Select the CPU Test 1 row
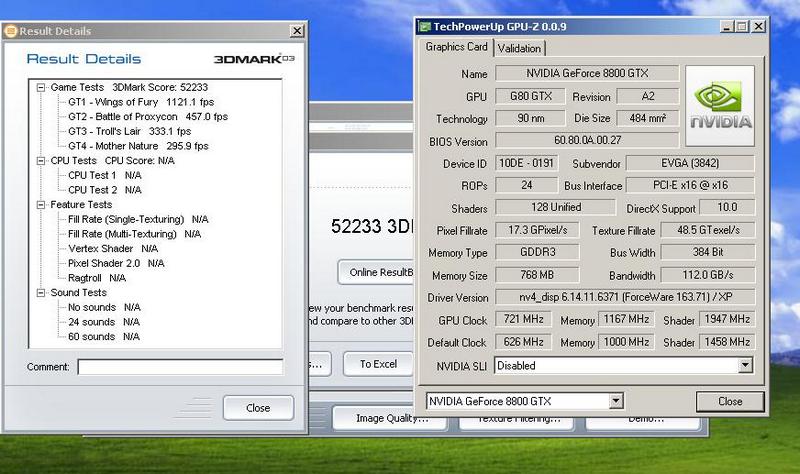Viewport: 800px width, 474px height. pos(105,176)
